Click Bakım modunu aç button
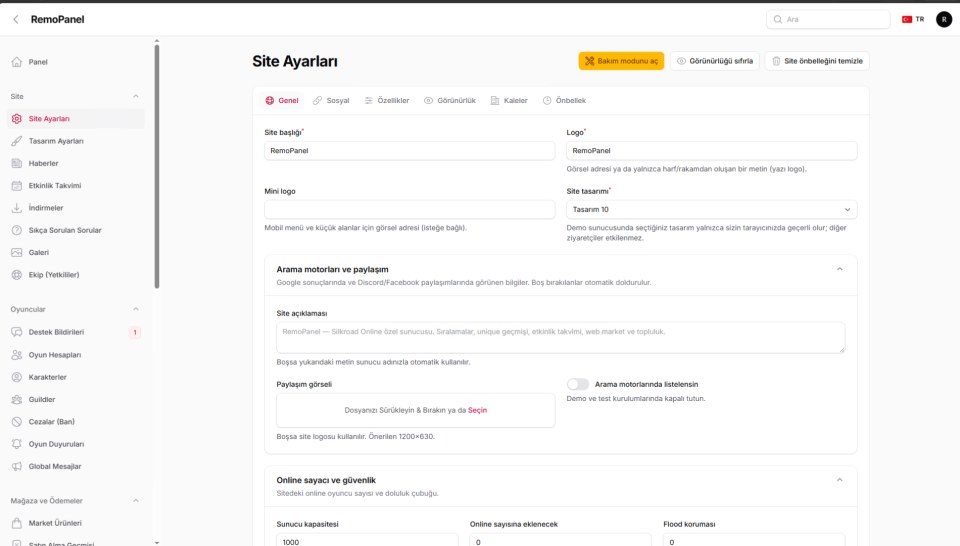 [621, 61]
